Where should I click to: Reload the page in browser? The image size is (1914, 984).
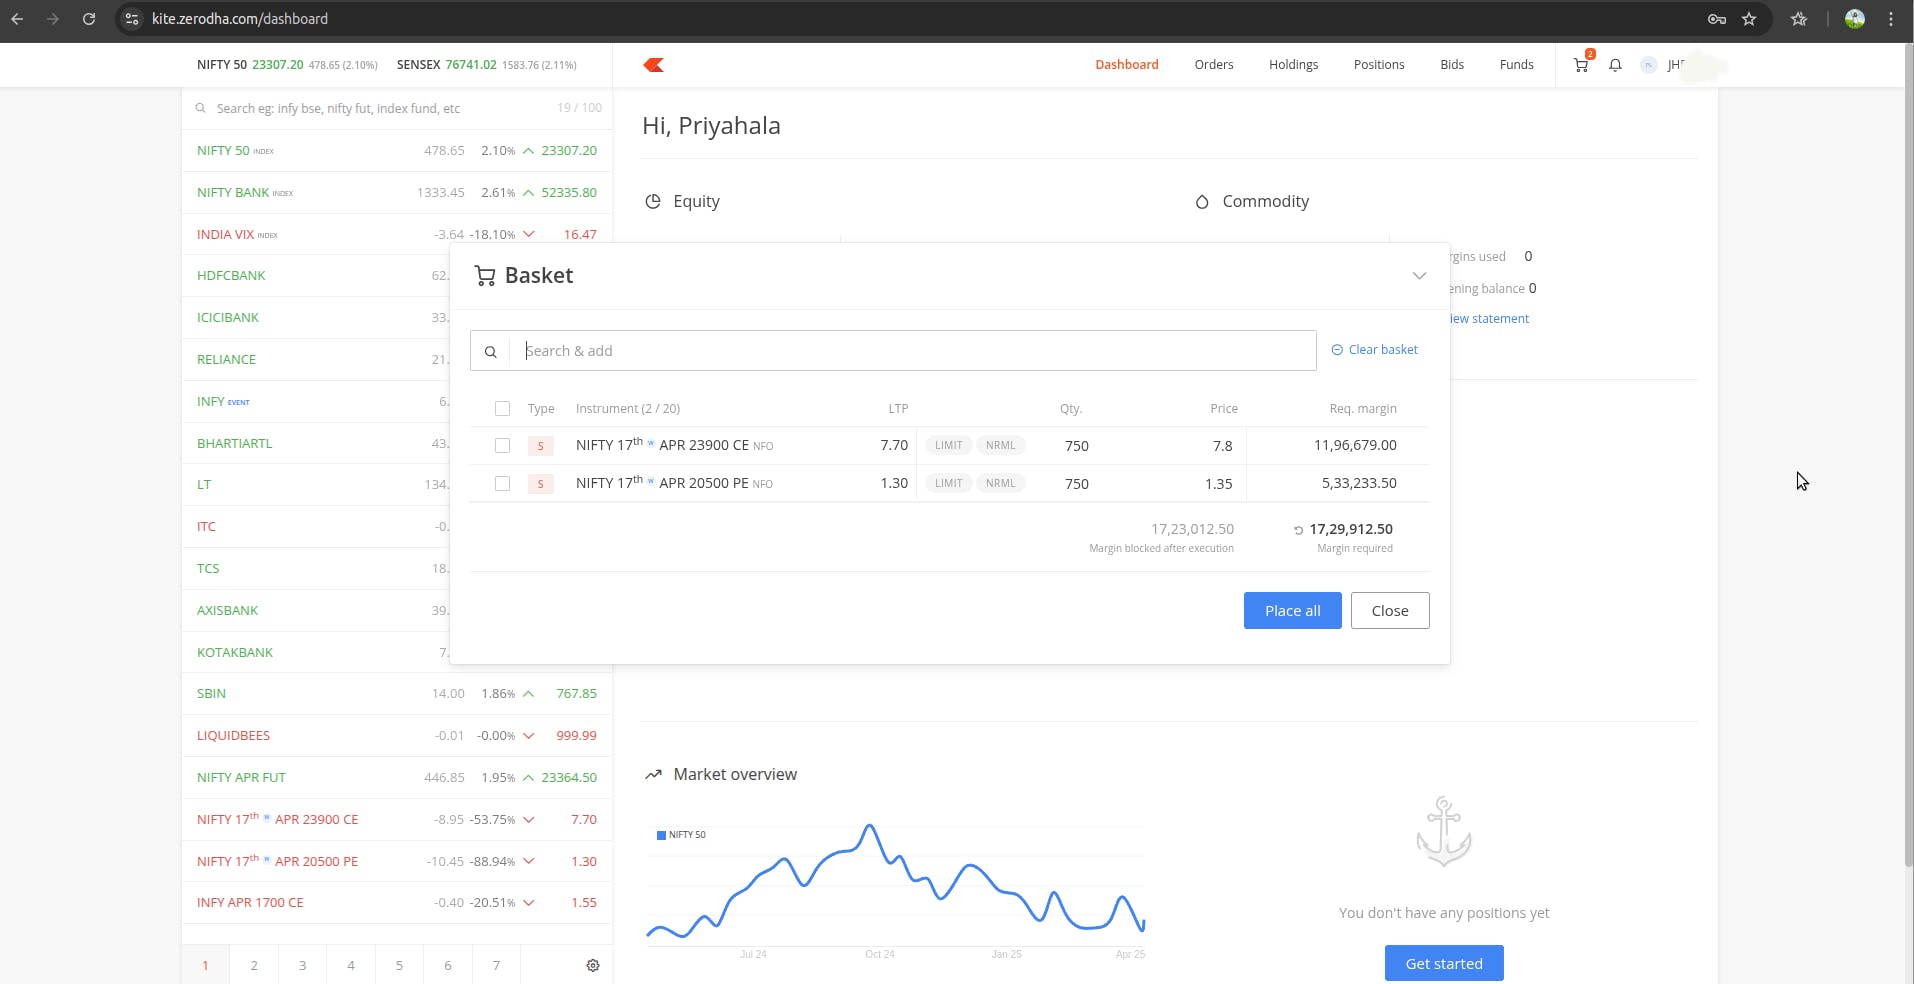89,19
